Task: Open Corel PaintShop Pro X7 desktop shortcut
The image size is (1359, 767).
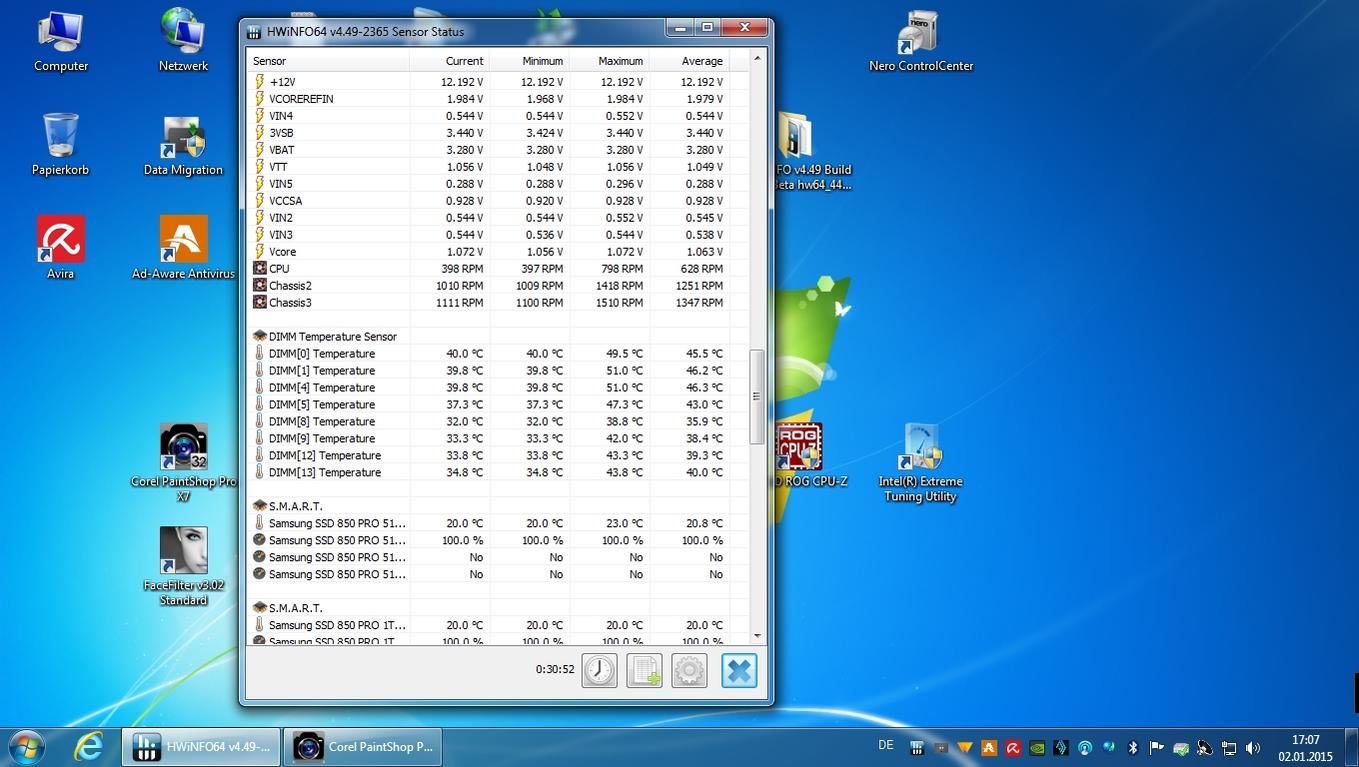Action: (x=184, y=463)
